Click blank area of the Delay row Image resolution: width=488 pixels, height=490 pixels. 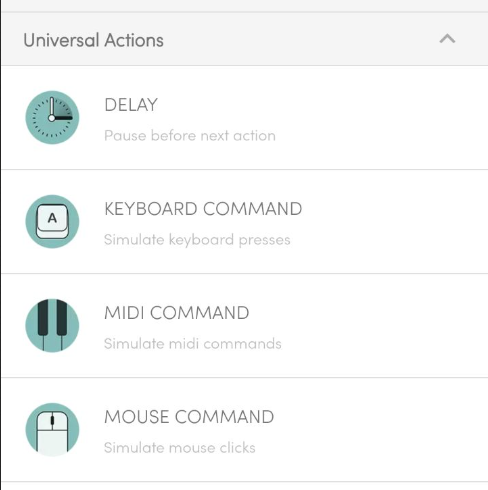coord(383,118)
